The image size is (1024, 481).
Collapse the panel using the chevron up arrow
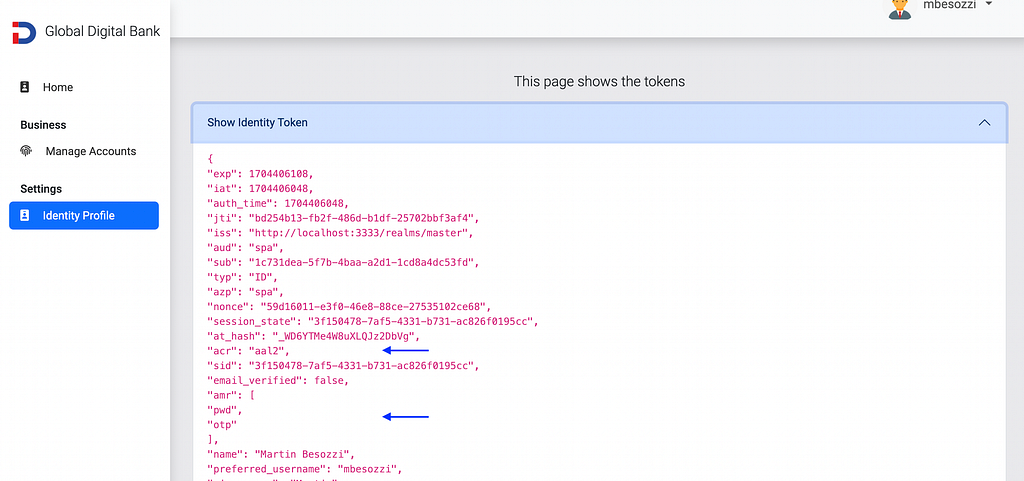[984, 123]
